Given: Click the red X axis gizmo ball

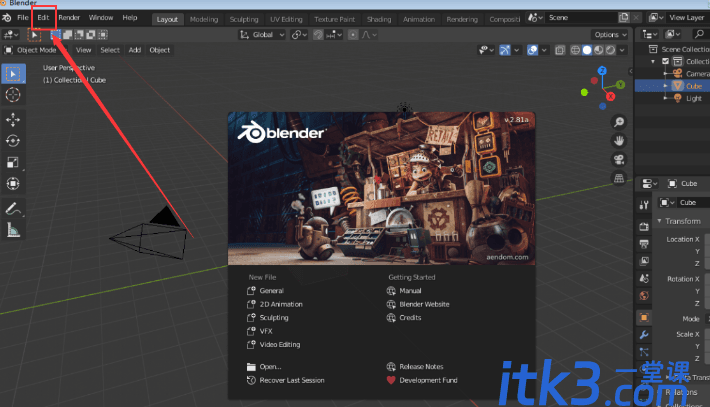Looking at the screenshot, I should tap(610, 96).
